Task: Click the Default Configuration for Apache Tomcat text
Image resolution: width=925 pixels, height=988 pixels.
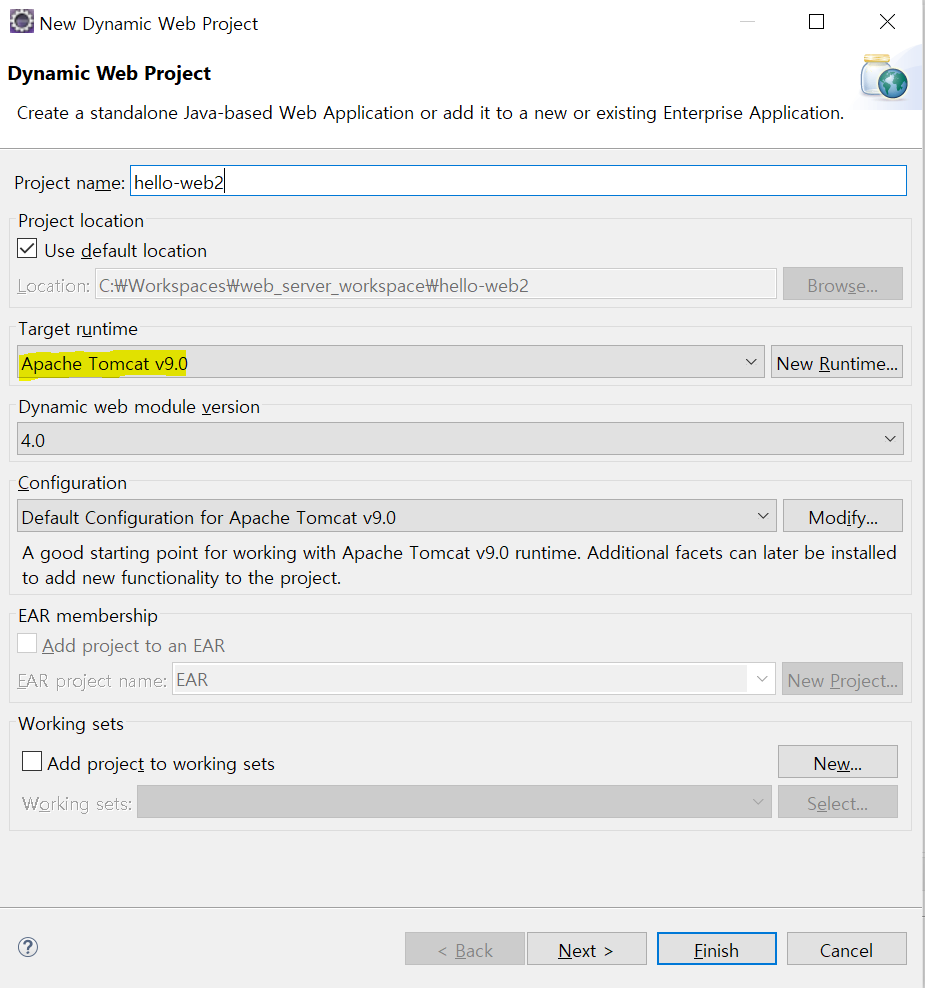Action: 209,517
